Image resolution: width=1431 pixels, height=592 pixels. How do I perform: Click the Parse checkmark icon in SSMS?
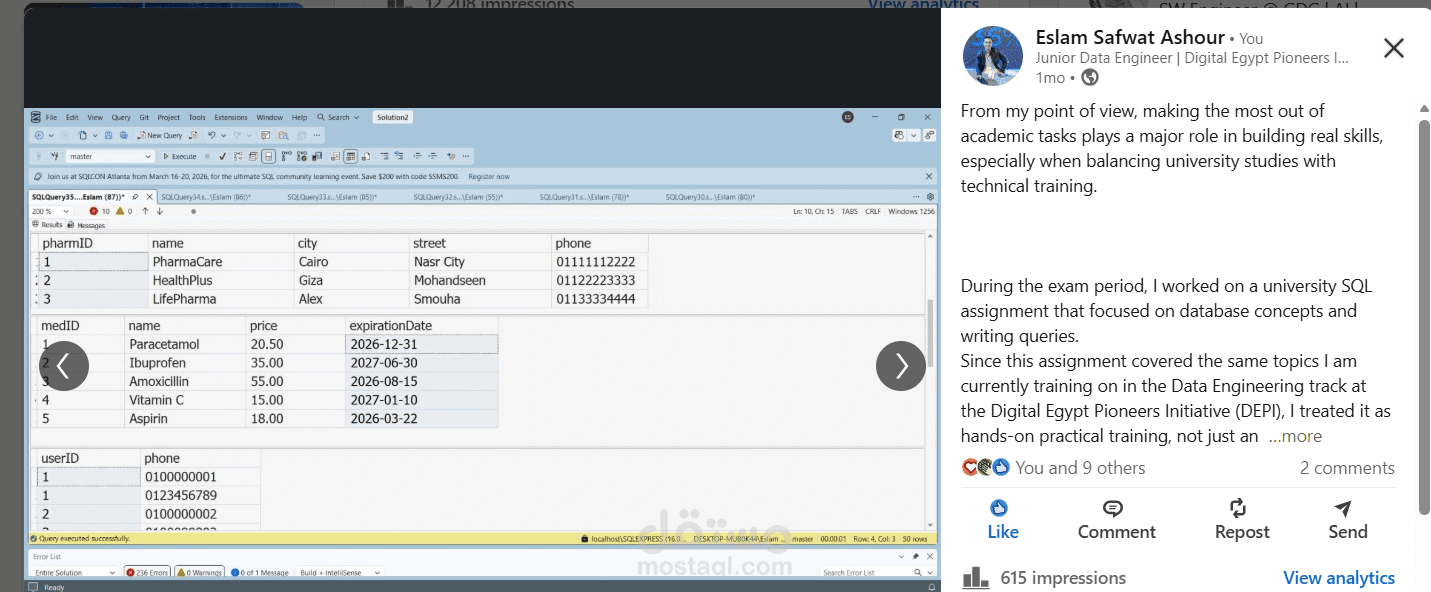(x=222, y=156)
